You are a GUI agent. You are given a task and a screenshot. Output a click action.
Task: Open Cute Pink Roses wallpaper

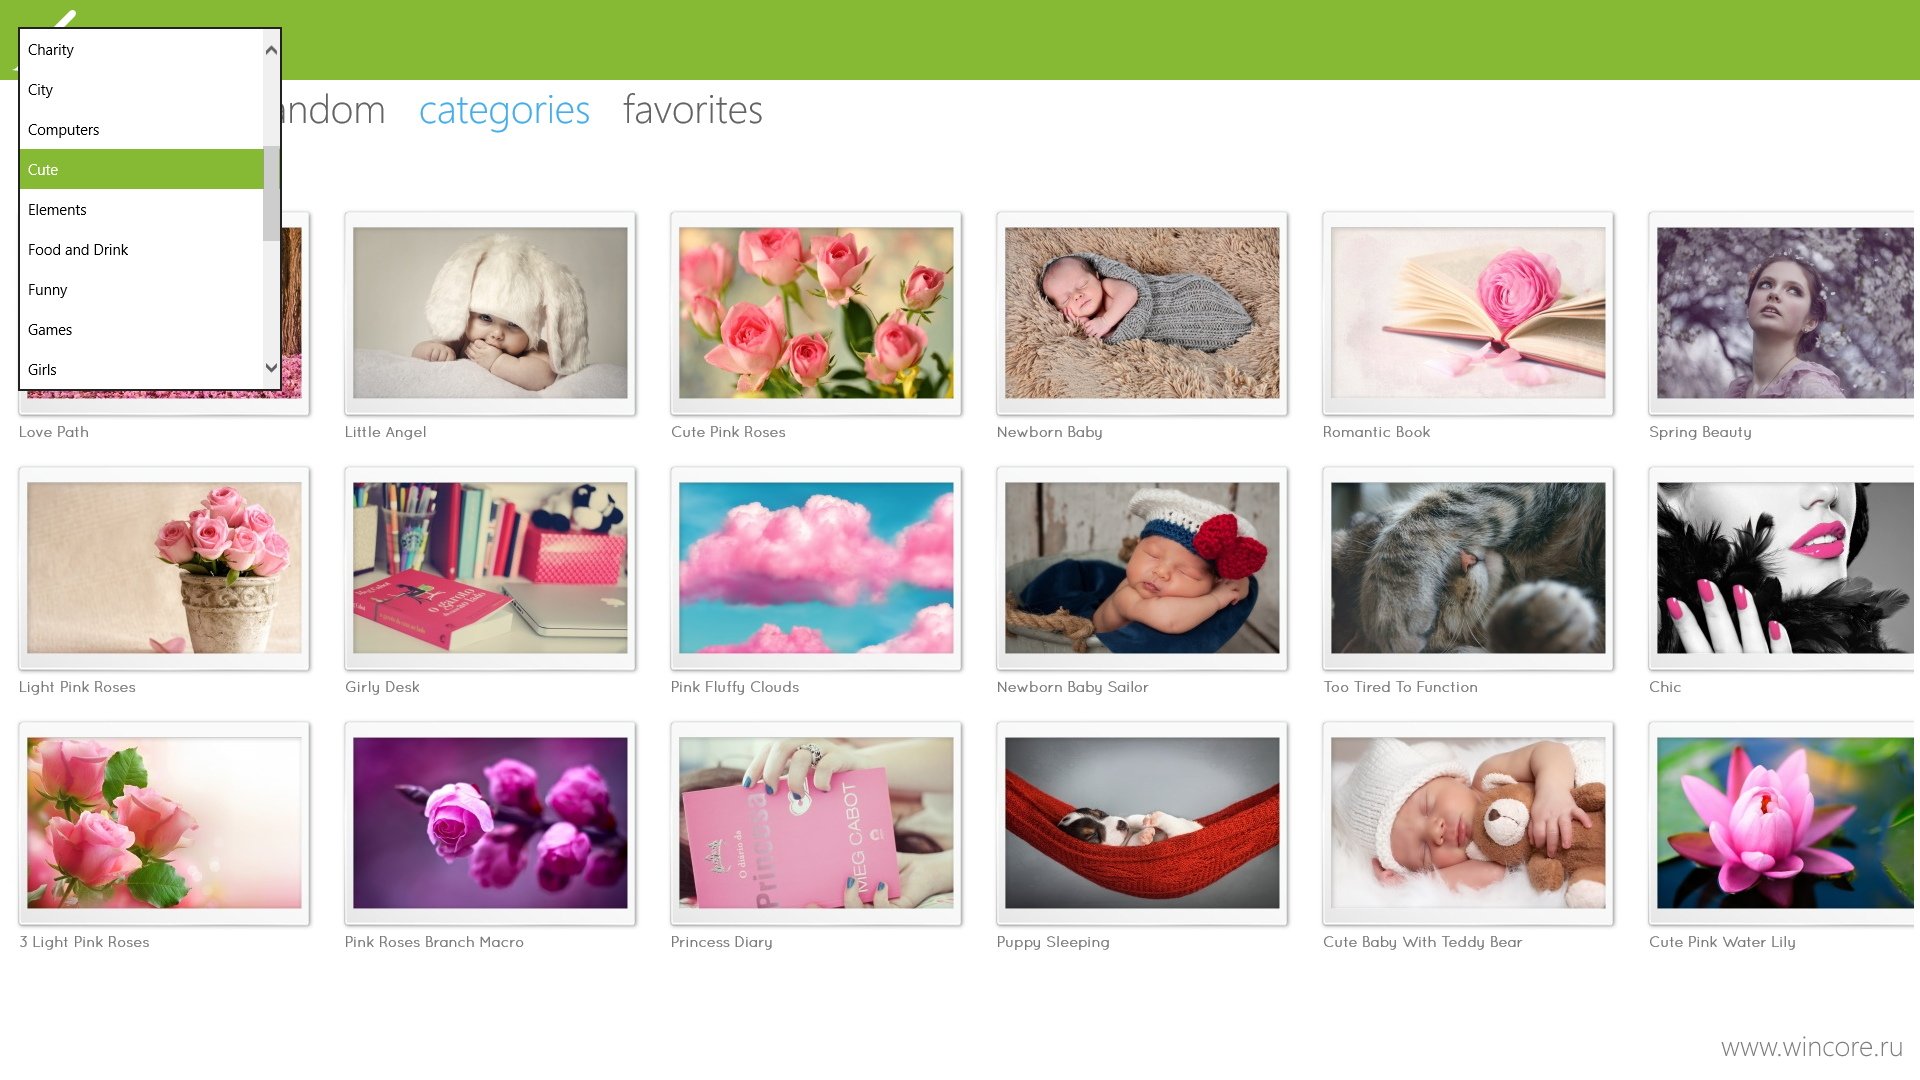point(816,313)
